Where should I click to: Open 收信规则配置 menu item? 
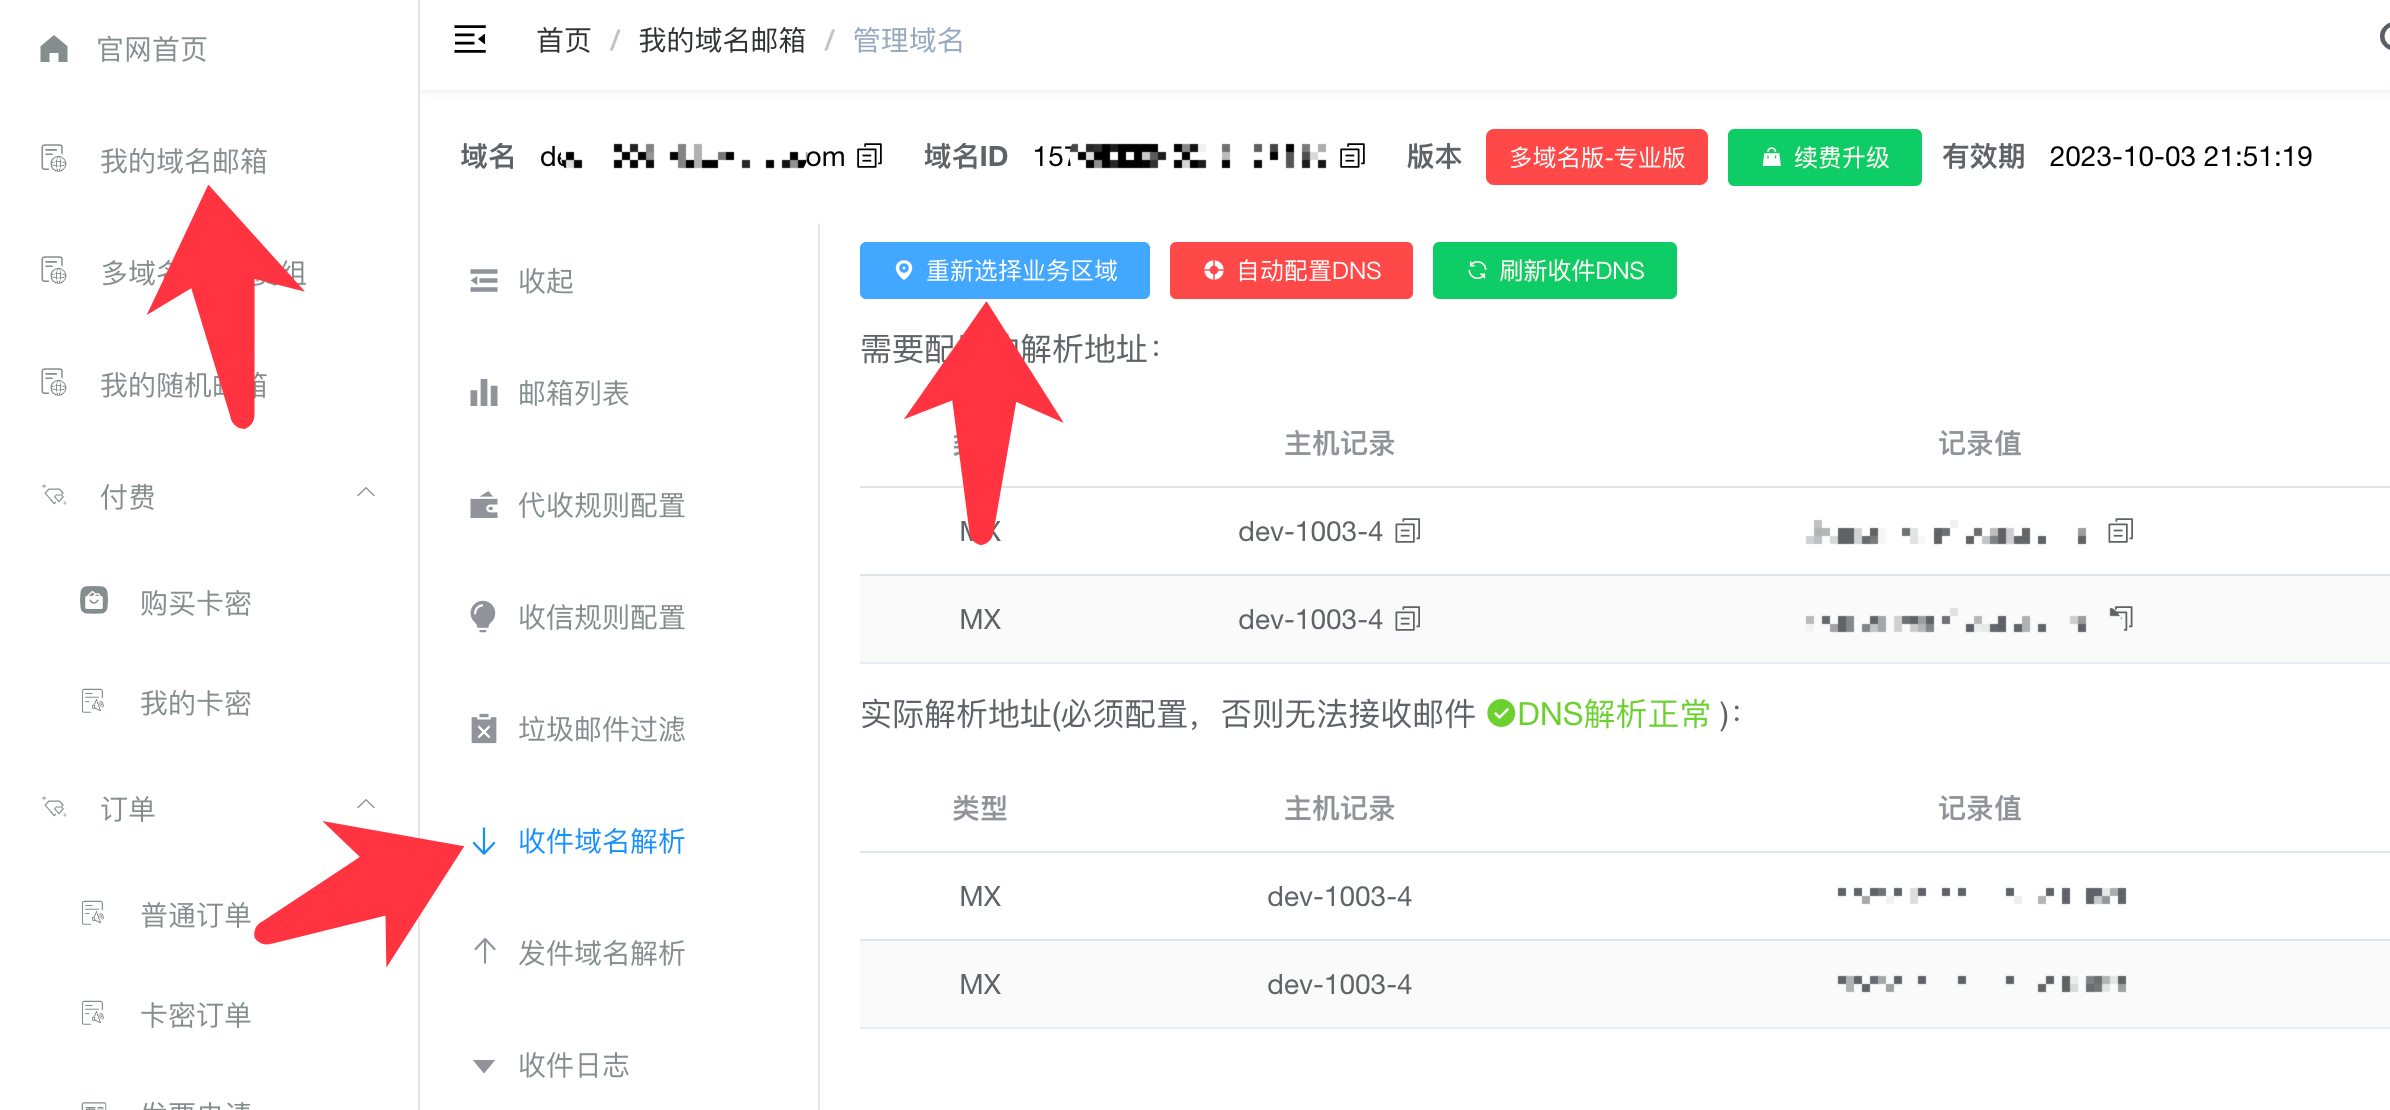(602, 618)
